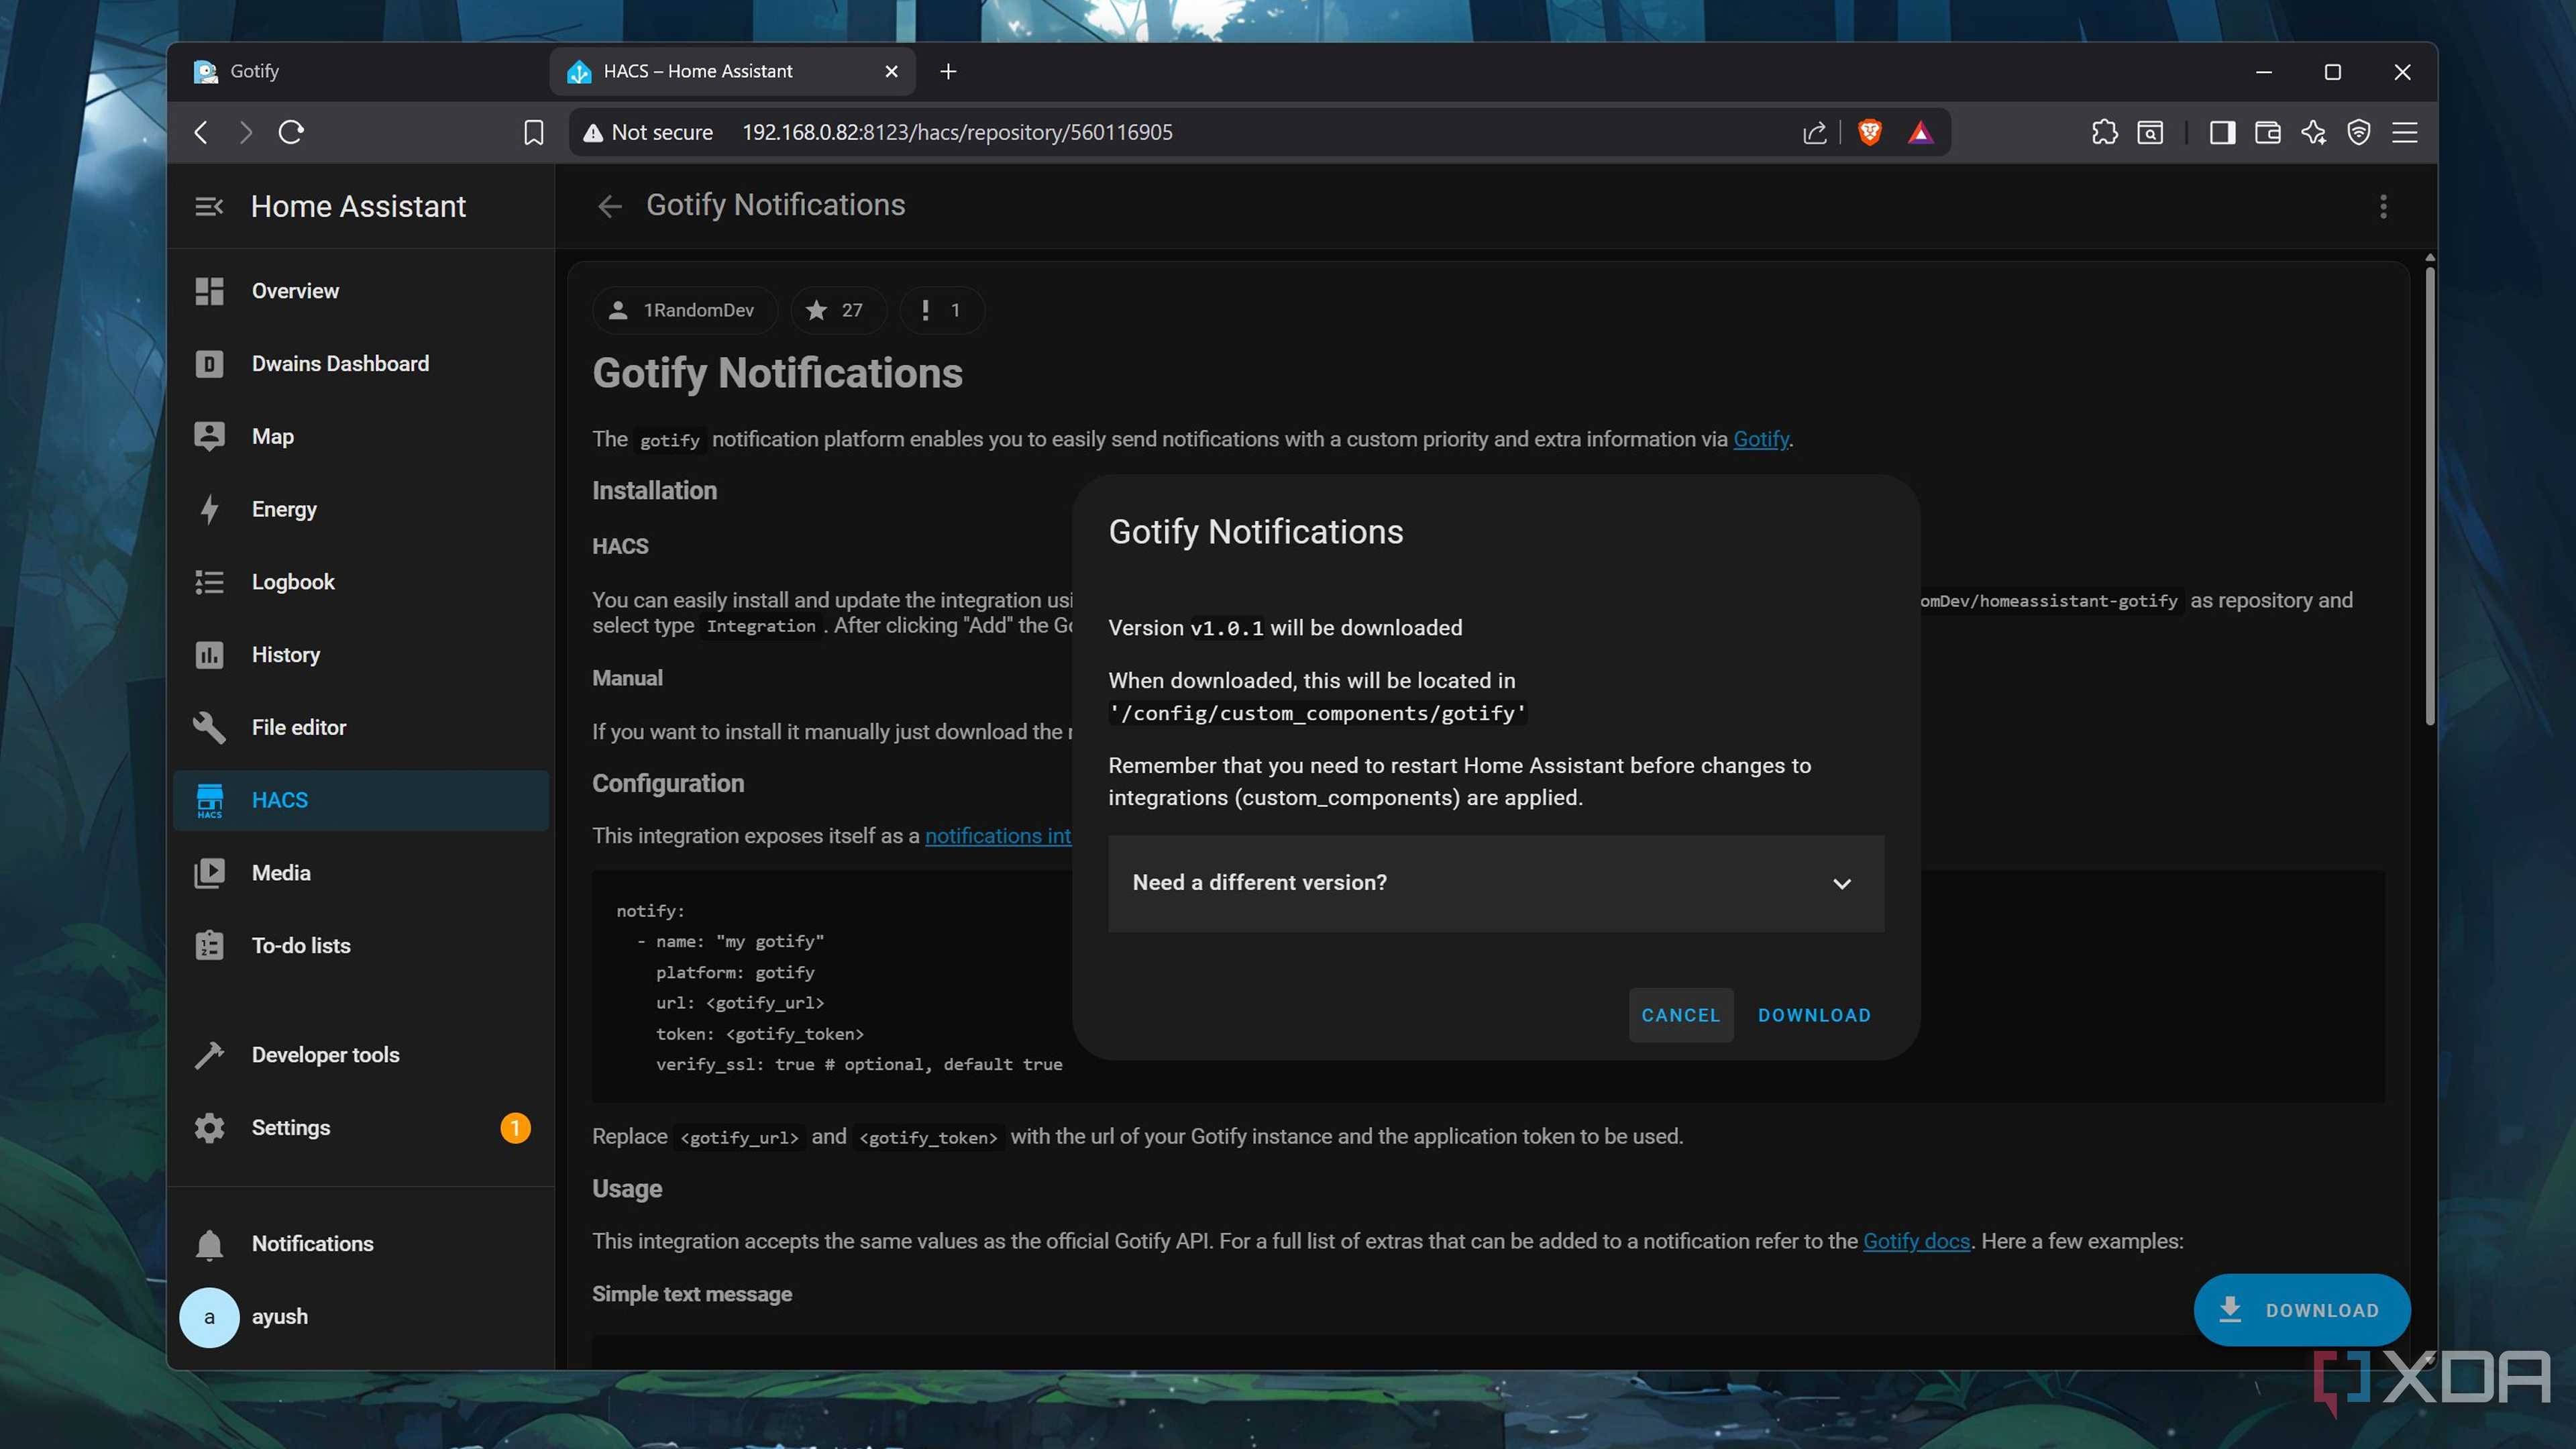Confirm DOWNLOAD in the Gotify dialog
2576x1449 pixels.
click(1814, 1015)
